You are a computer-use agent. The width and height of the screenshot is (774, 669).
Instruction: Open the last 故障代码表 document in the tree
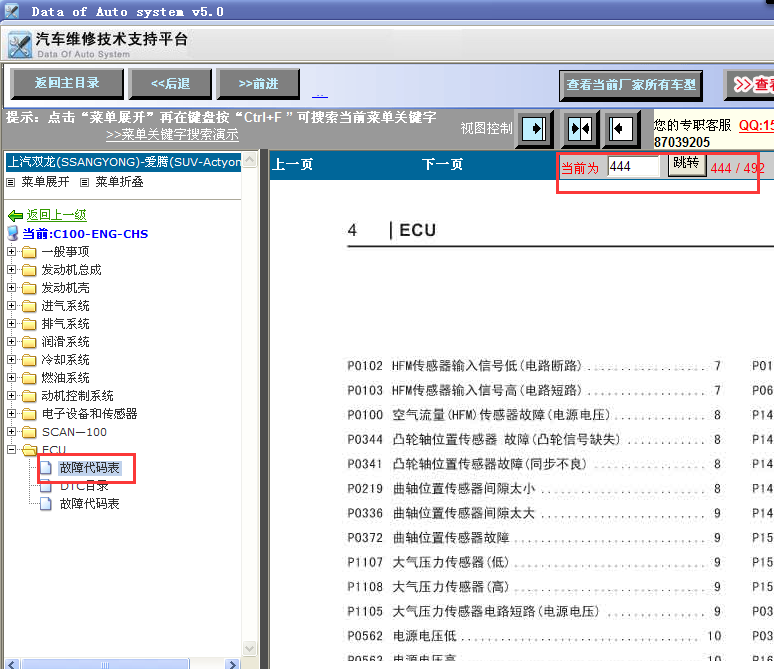pos(89,504)
